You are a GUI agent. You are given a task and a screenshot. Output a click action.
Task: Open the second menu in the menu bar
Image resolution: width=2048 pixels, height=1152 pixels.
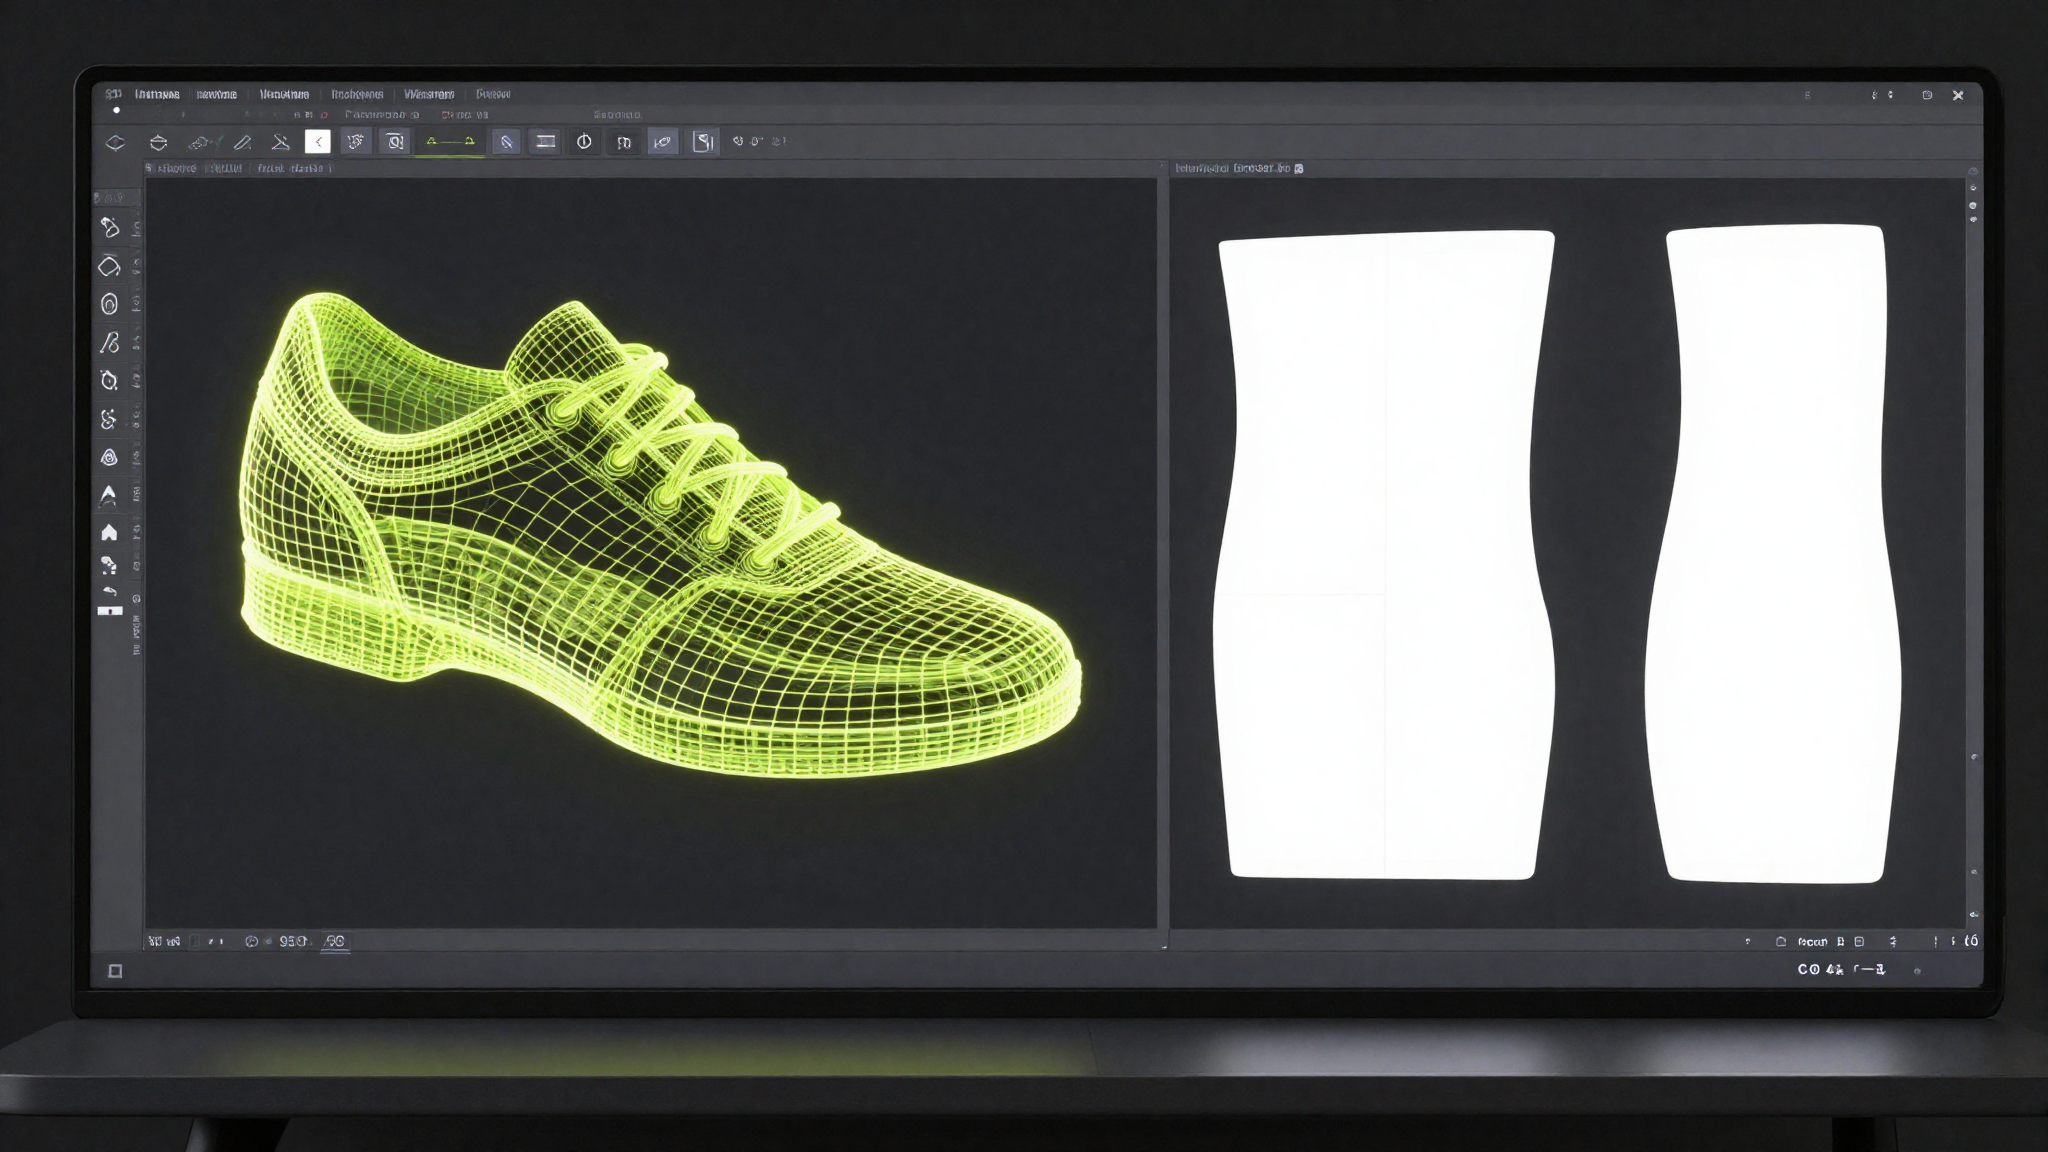tap(217, 94)
